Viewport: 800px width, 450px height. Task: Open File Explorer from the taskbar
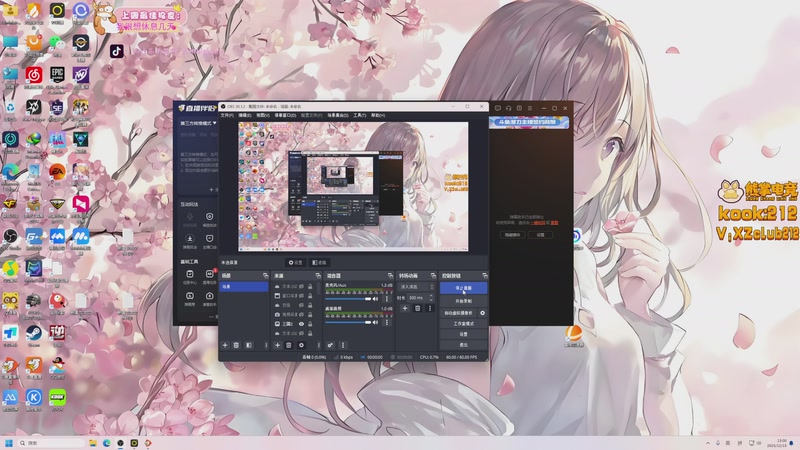[x=93, y=443]
